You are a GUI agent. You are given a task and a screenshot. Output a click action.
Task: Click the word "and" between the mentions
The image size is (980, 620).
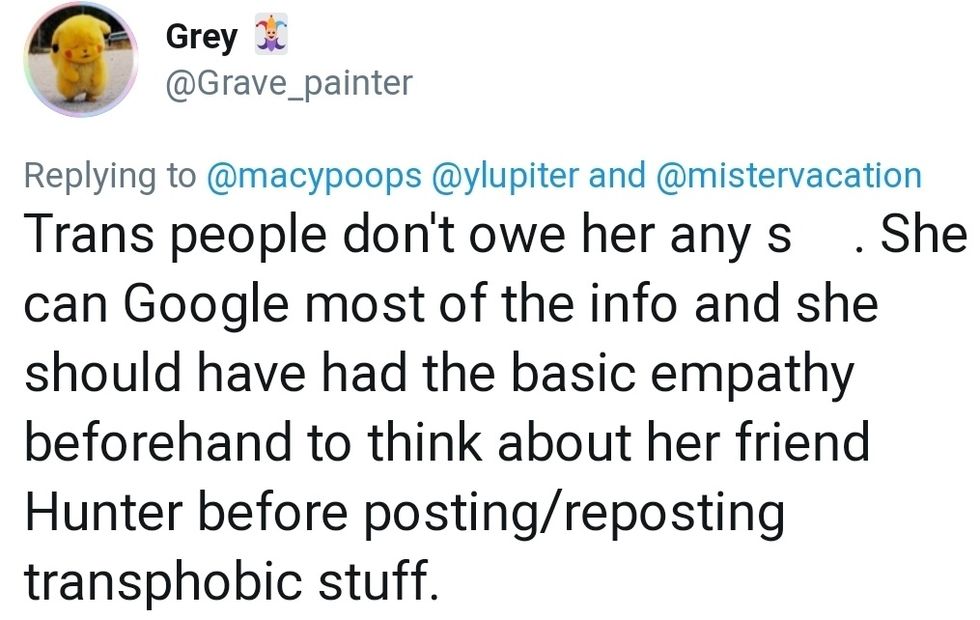pyautogui.click(x=618, y=175)
